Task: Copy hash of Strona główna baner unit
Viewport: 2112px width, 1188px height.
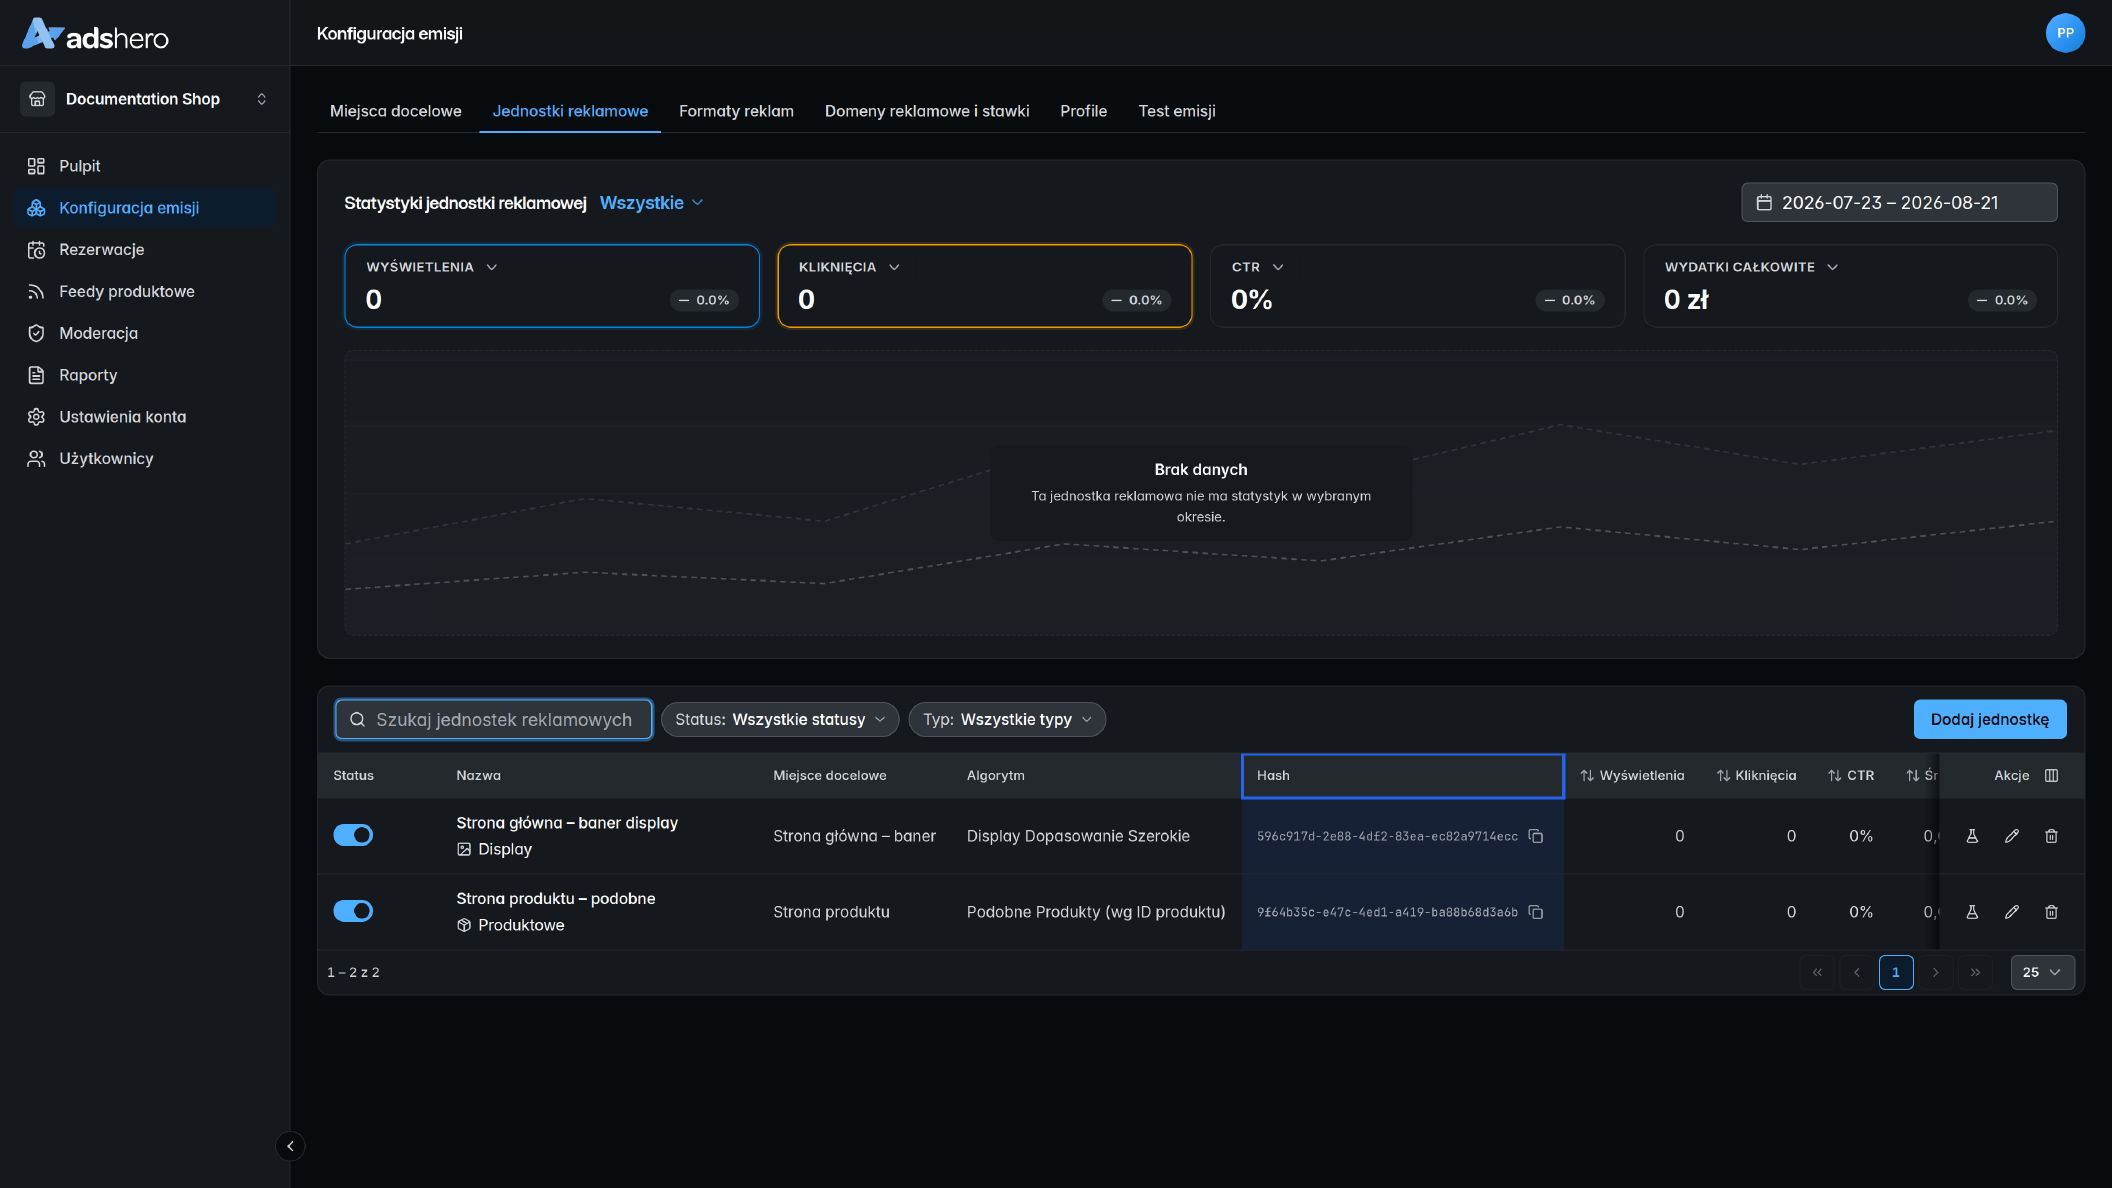Action: tap(1536, 836)
